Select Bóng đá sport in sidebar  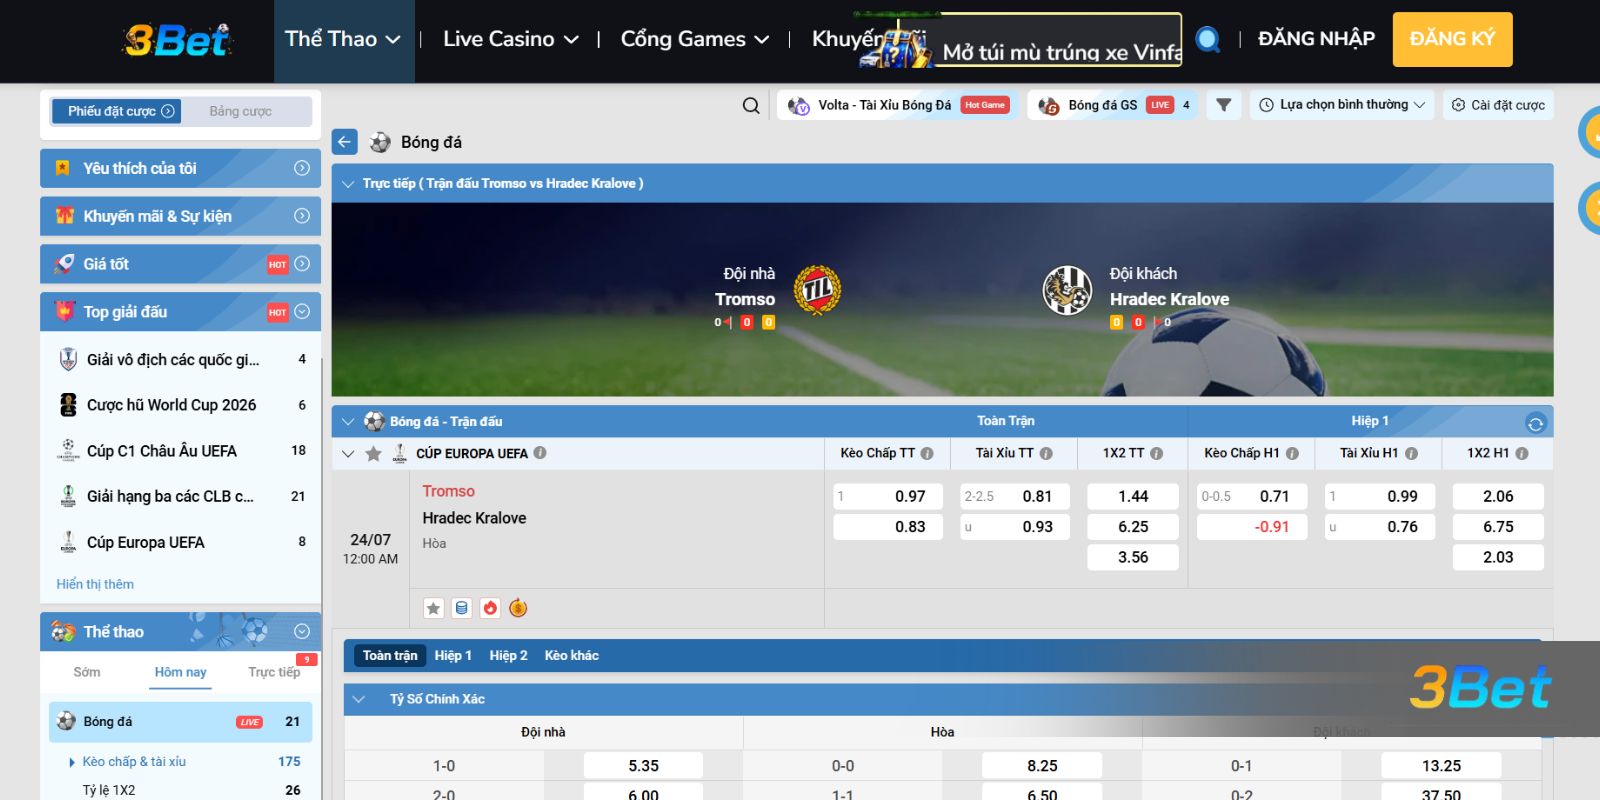pos(180,722)
